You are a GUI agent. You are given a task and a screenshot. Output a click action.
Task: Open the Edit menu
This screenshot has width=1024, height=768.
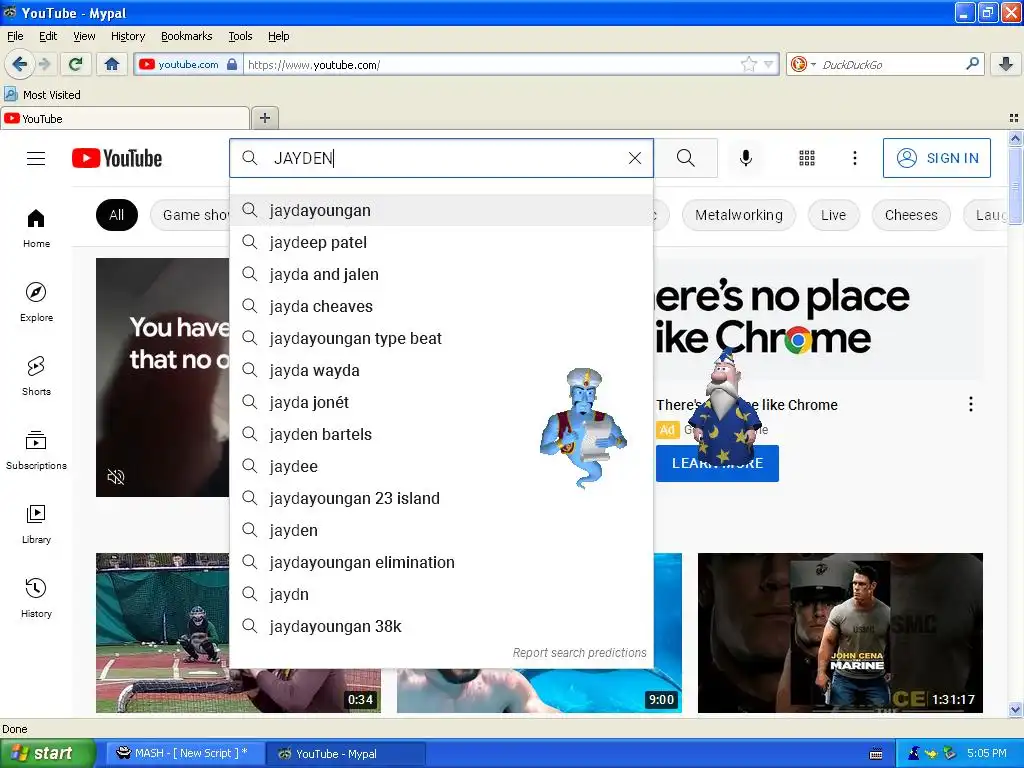click(x=48, y=36)
